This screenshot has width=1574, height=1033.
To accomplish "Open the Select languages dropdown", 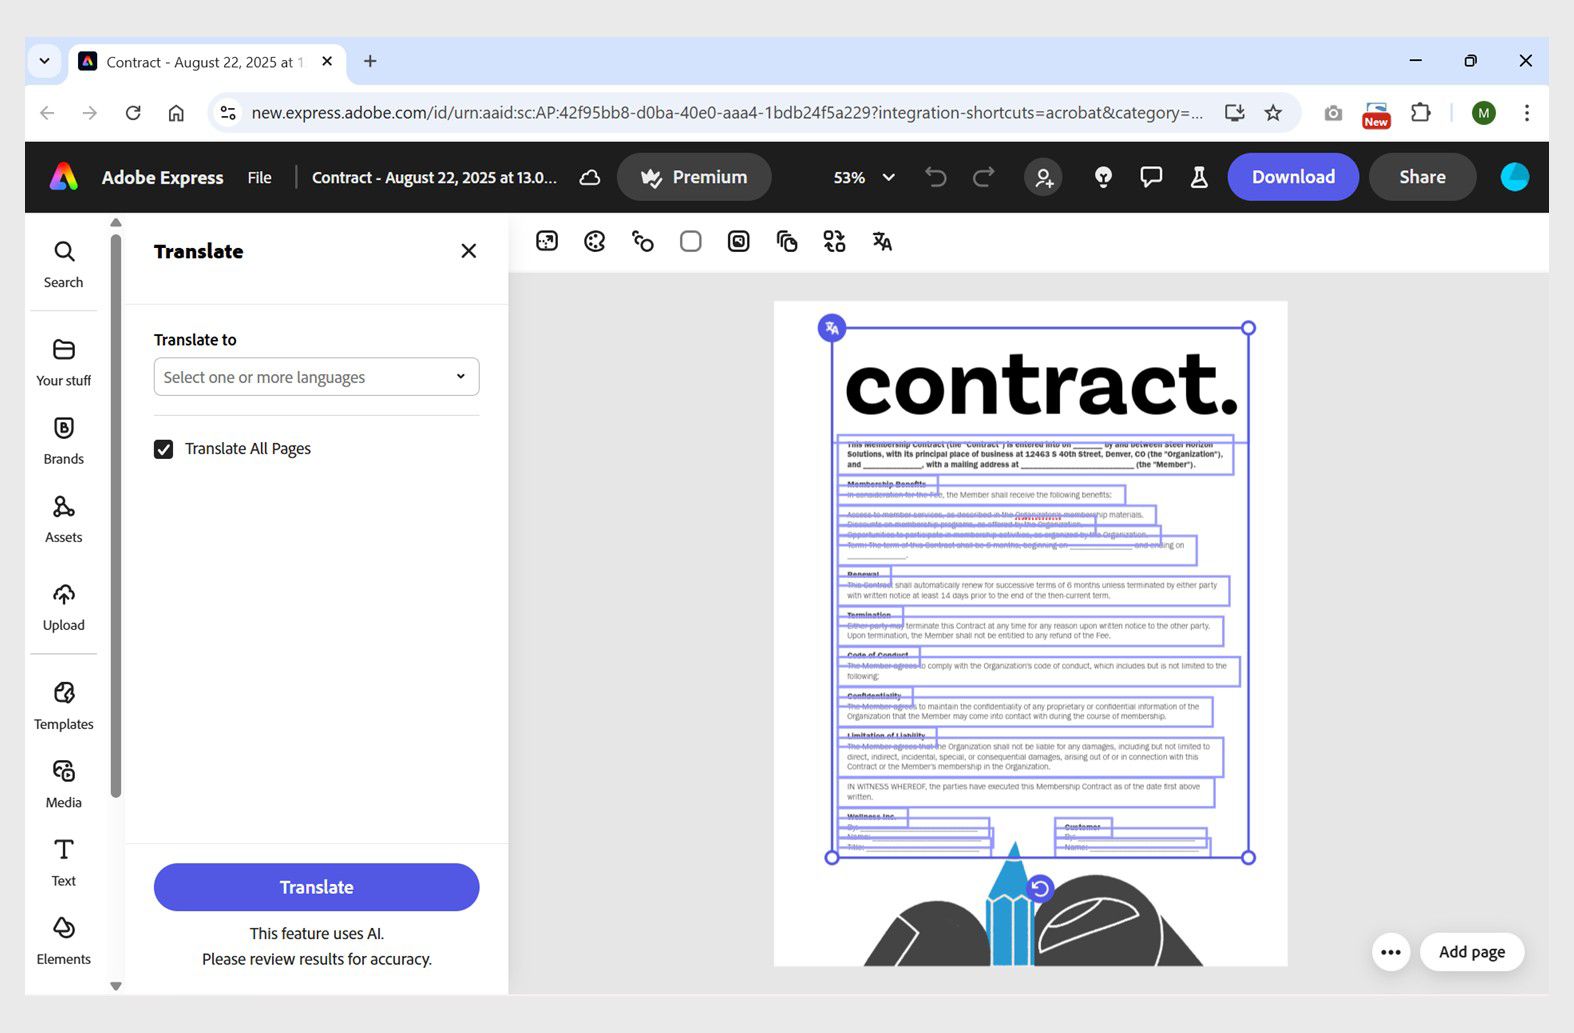I will [x=316, y=377].
